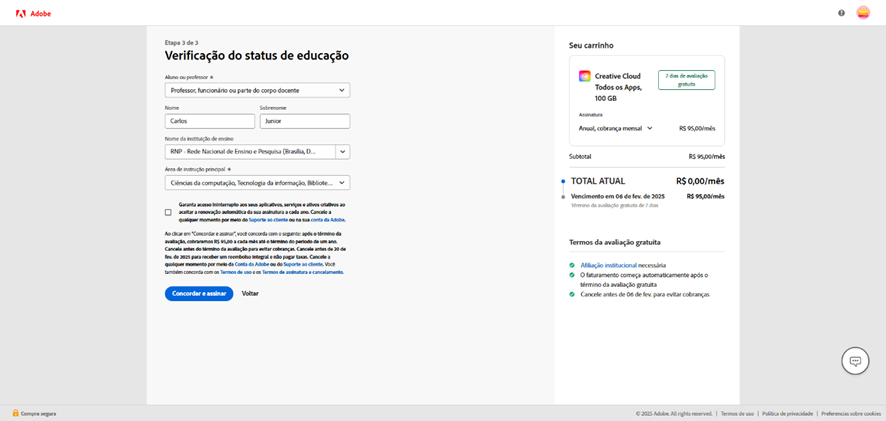Image resolution: width=886 pixels, height=421 pixels.
Task: Open the Aluno ou professor dropdown
Action: pyautogui.click(x=257, y=90)
